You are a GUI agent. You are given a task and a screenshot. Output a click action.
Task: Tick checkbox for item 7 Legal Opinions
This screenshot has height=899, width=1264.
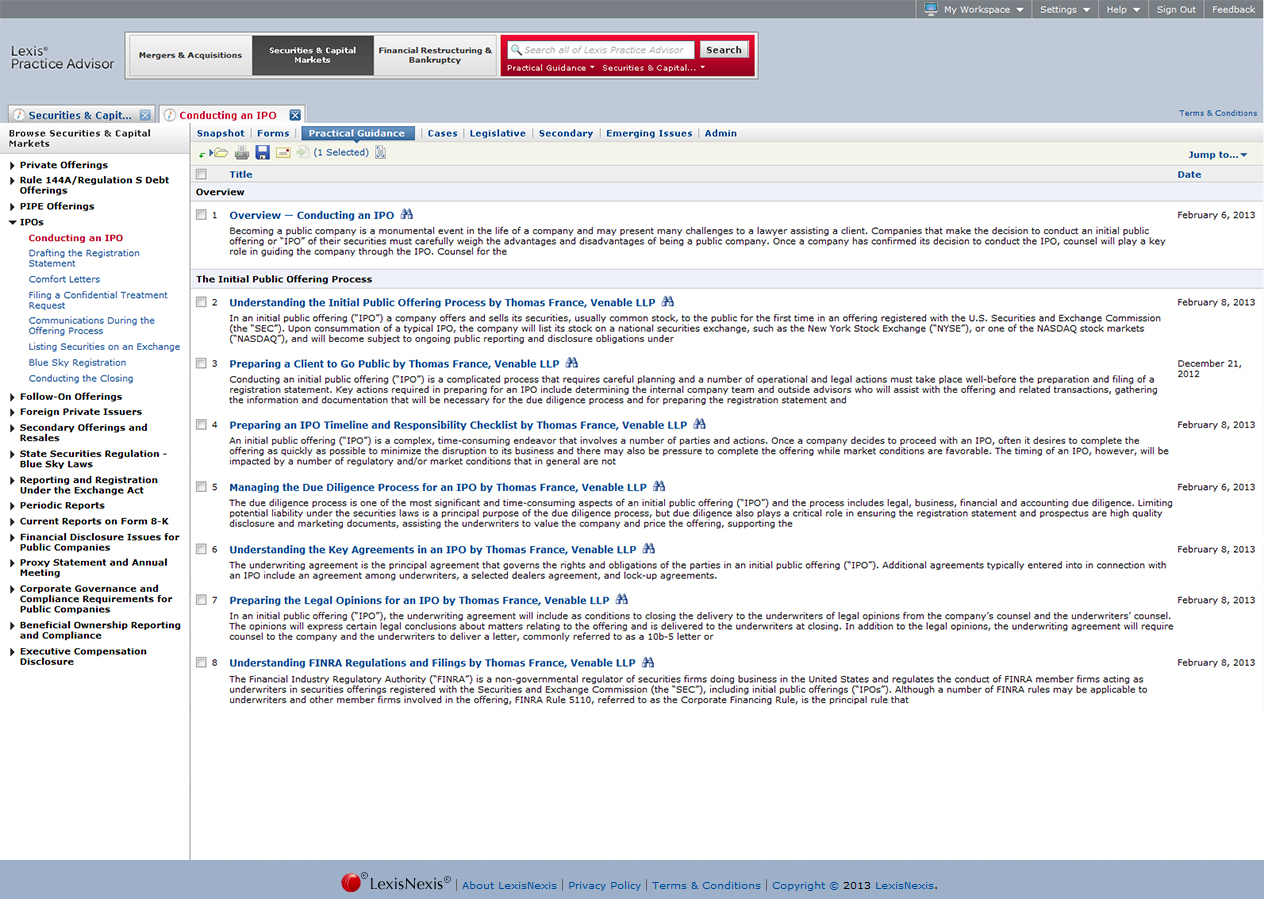coord(201,600)
